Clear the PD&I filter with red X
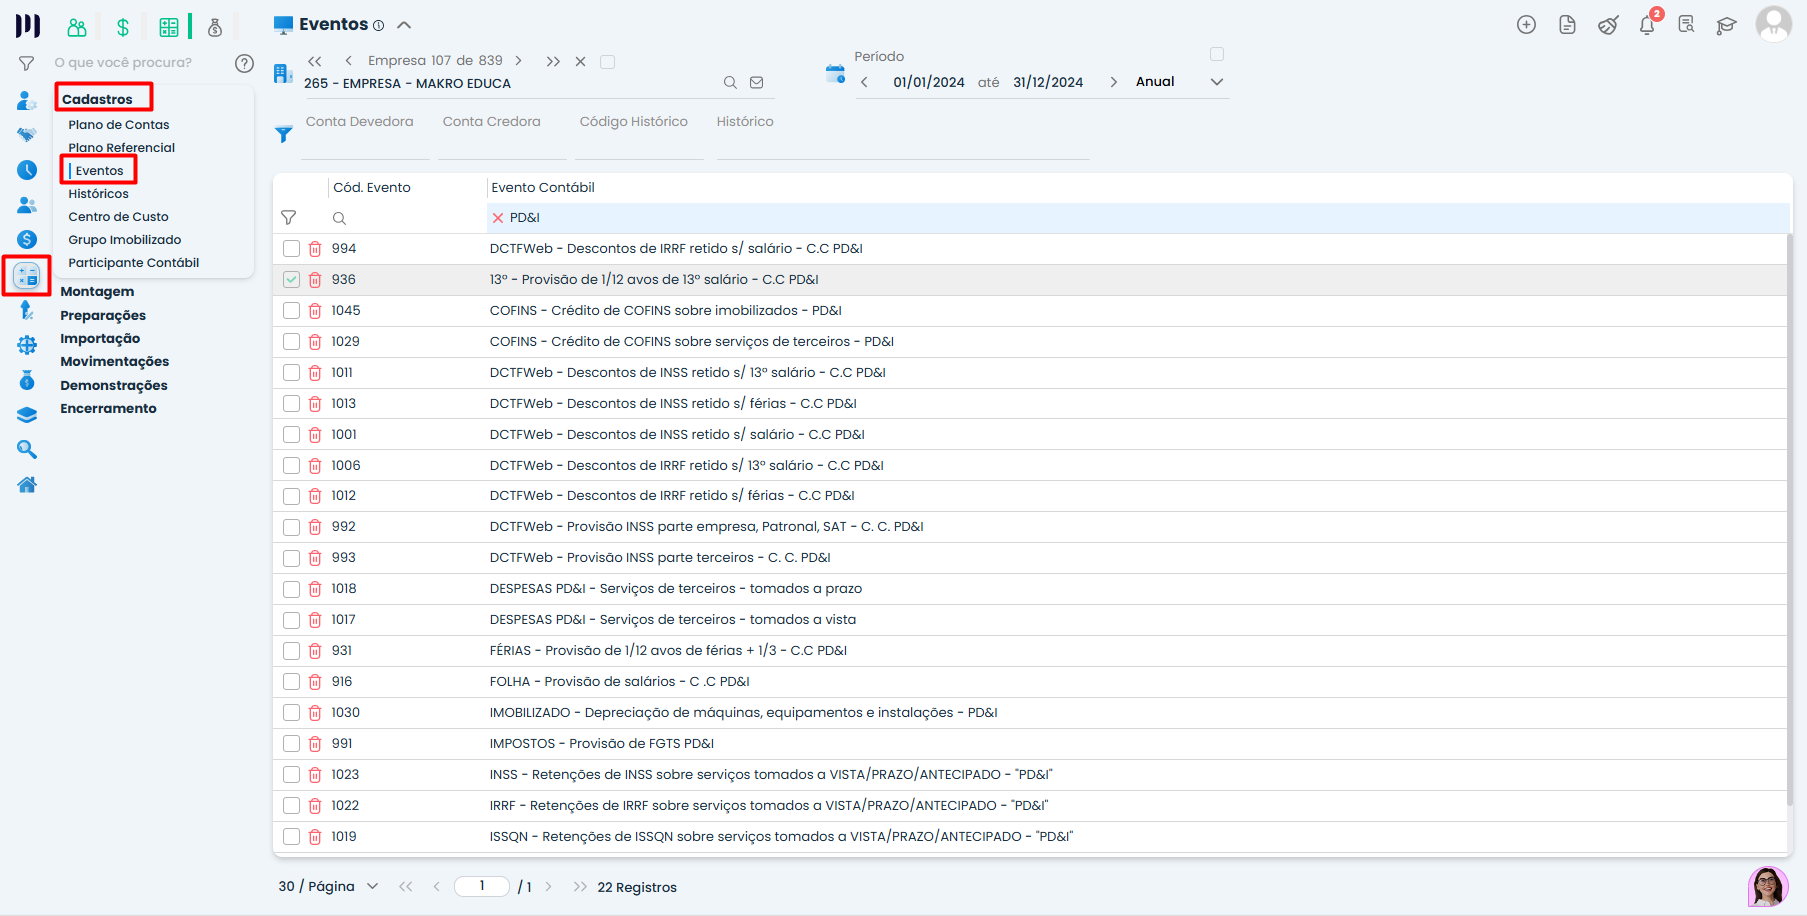Viewport: 1807px width, 916px height. [498, 218]
